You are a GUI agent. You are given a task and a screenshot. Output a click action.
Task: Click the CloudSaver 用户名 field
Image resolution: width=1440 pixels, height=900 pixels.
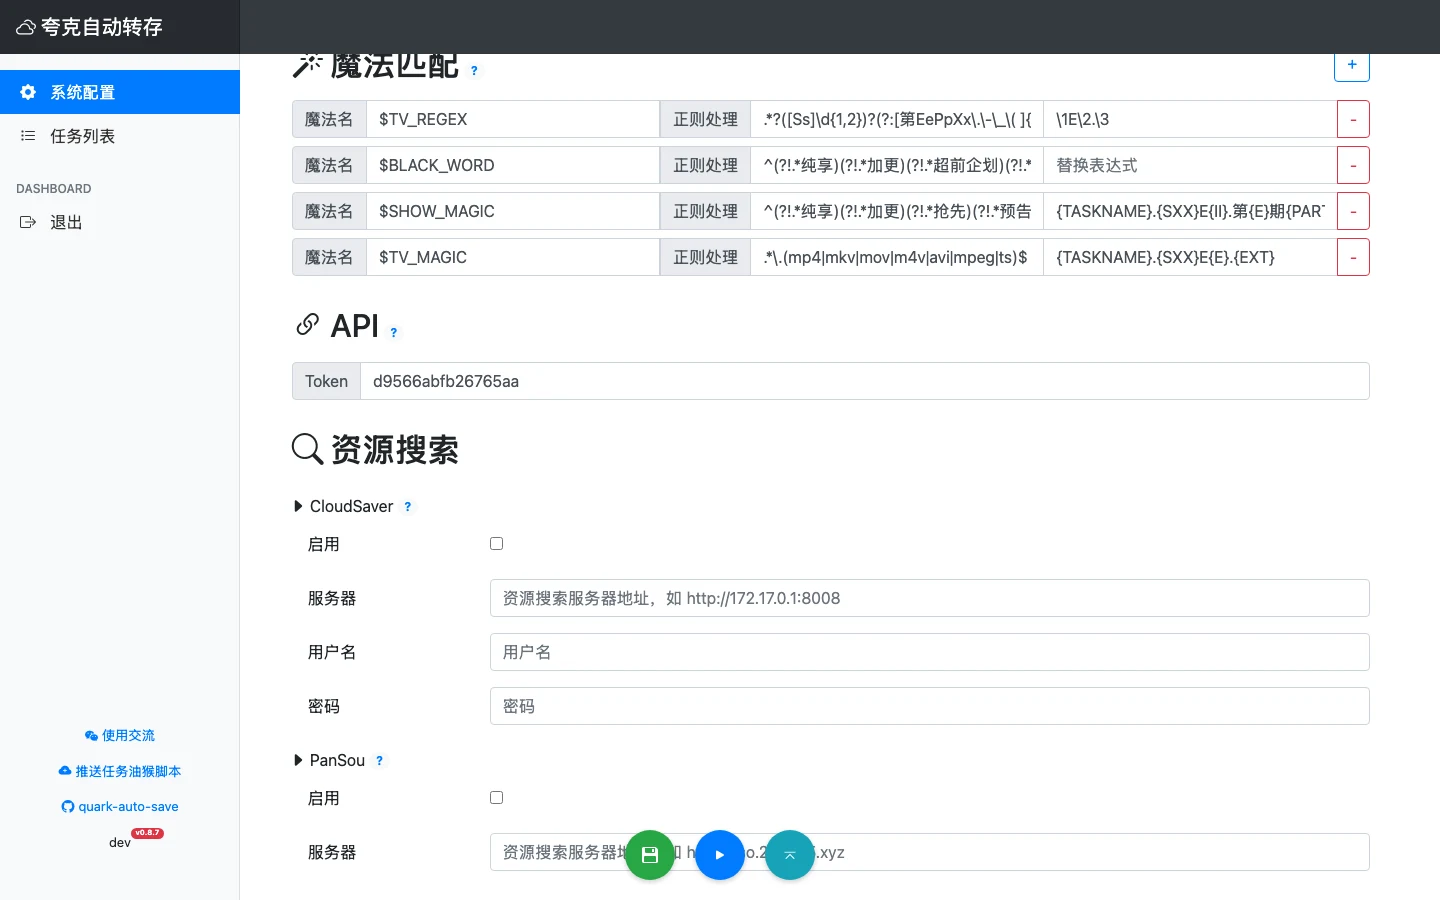pos(929,652)
